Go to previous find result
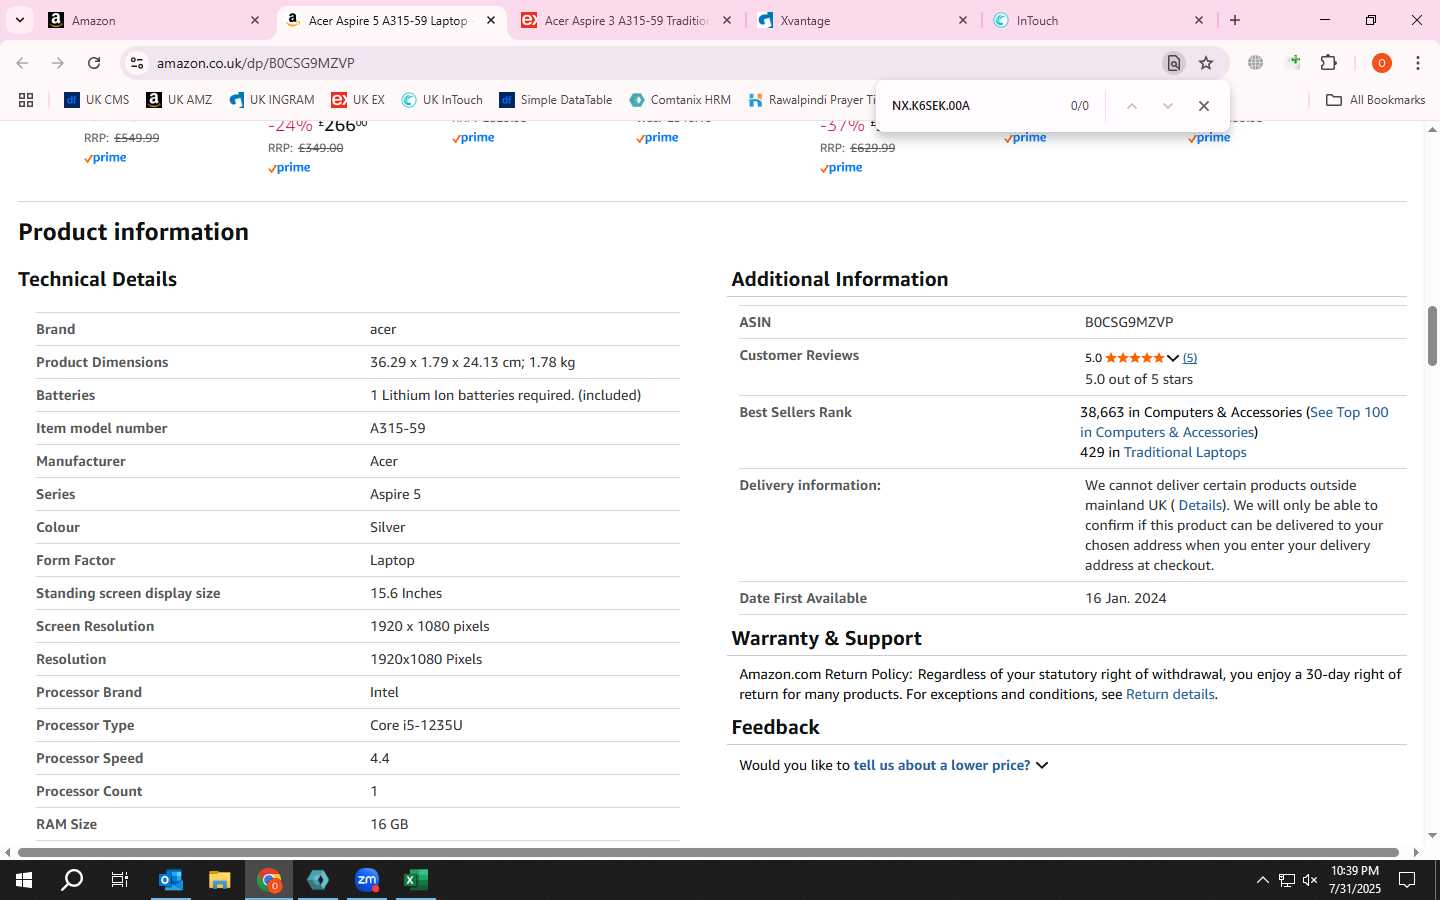Viewport: 1440px width, 900px height. [1132, 106]
